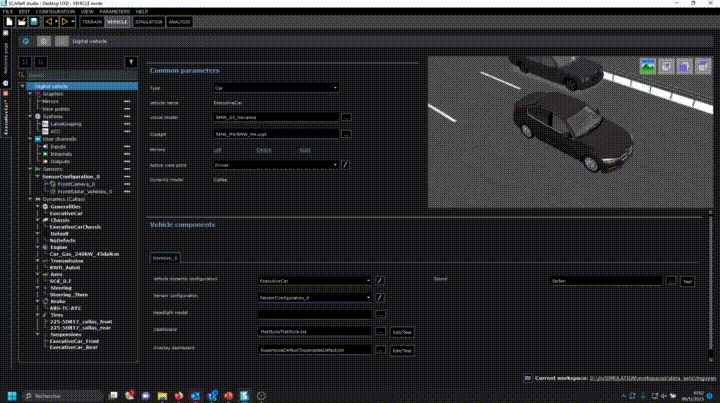720x403 pixels.
Task: Click landscape background icon in 3D preview
Action: pyautogui.click(x=648, y=66)
